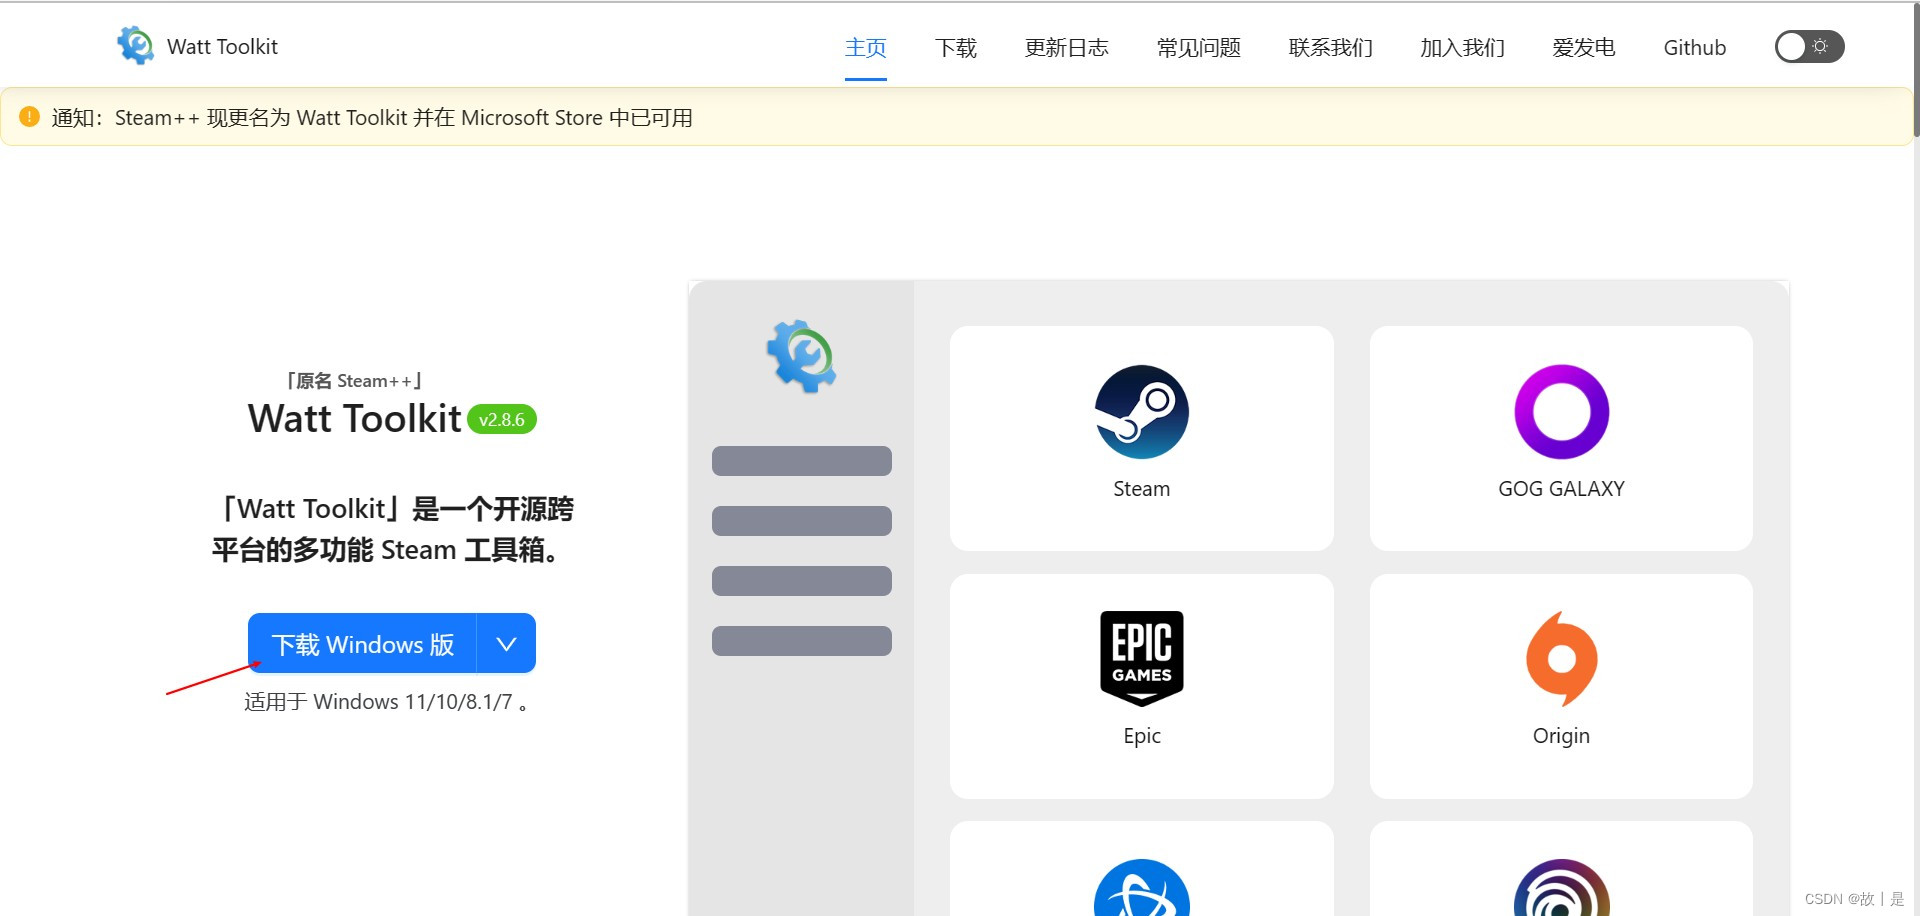Open the 主页 tab
The height and width of the screenshot is (916, 1920).
(865, 48)
